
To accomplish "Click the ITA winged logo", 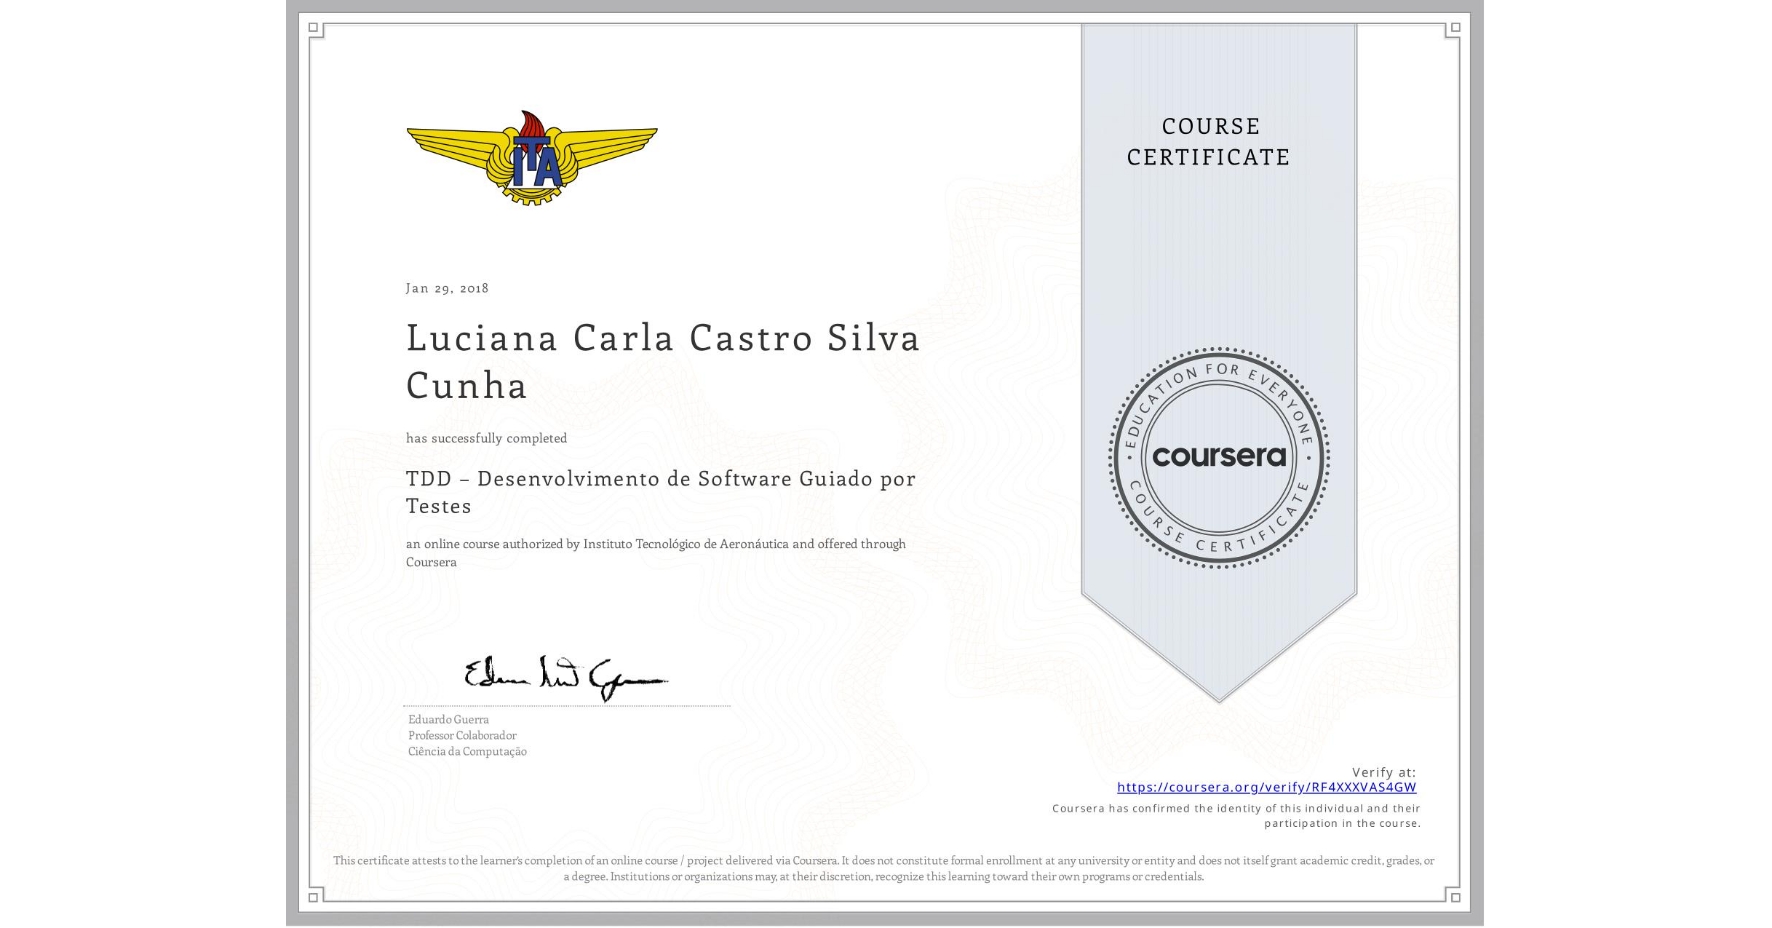I will pos(532,158).
